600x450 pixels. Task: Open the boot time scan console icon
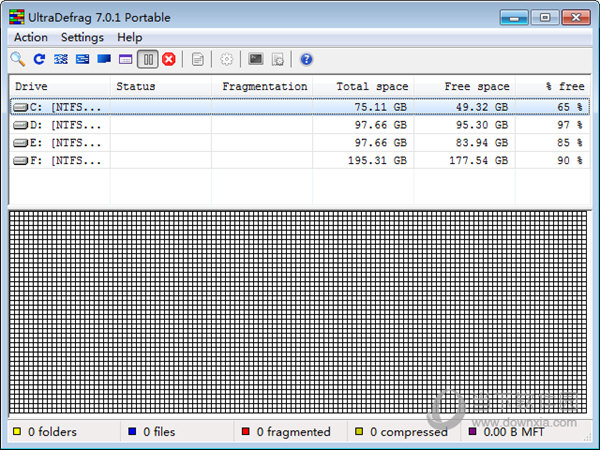click(256, 59)
